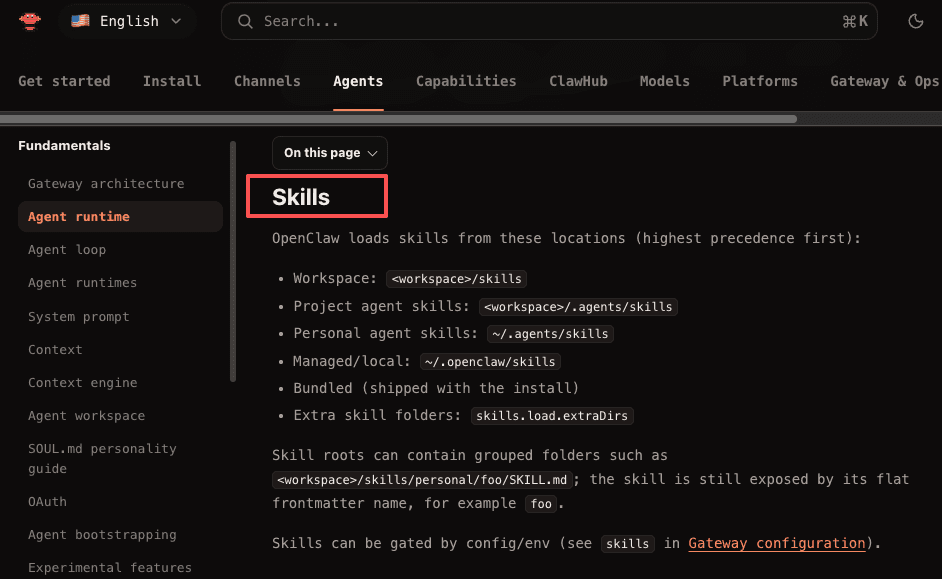Click the horizontal tab bar scrollbar
This screenshot has height=579, width=942.
click(x=398, y=119)
